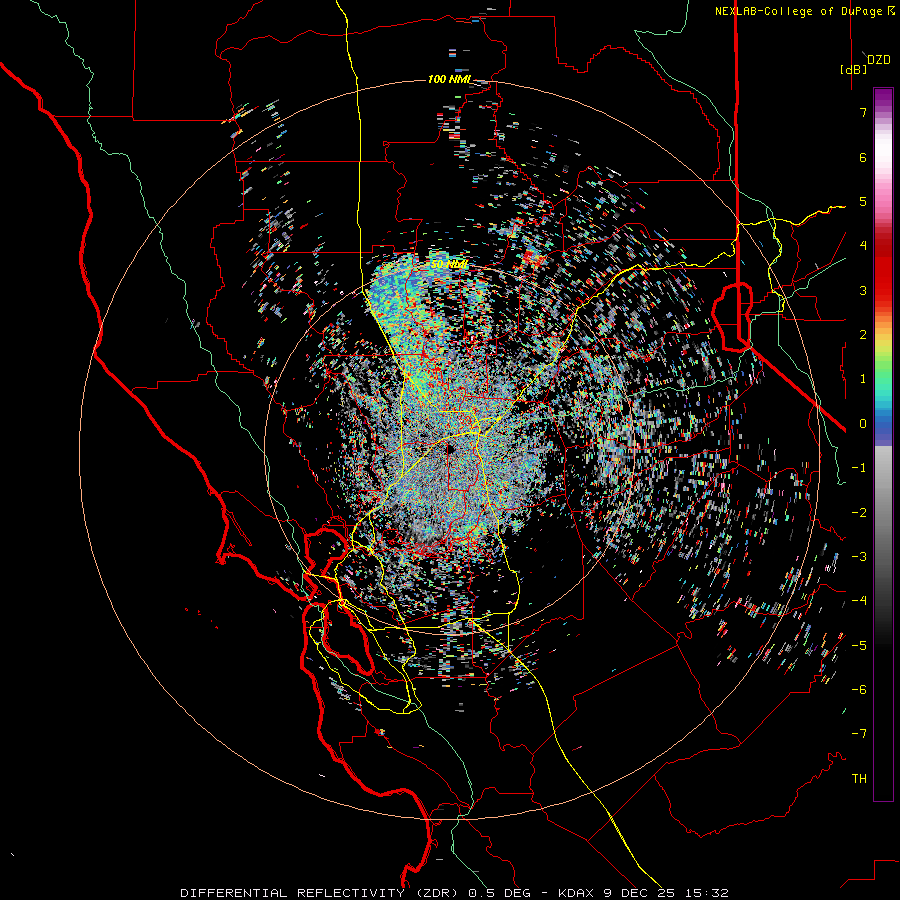Click the -6 tick label on scale
Image resolution: width=900 pixels, height=900 pixels.
[859, 689]
